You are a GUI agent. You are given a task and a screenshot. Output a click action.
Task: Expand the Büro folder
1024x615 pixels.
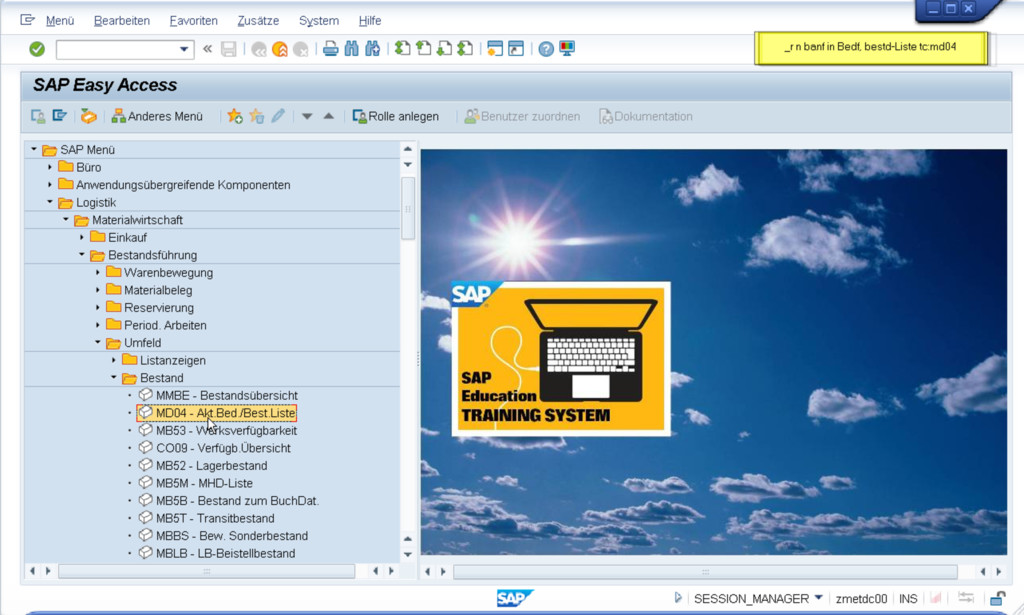pyautogui.click(x=50, y=167)
